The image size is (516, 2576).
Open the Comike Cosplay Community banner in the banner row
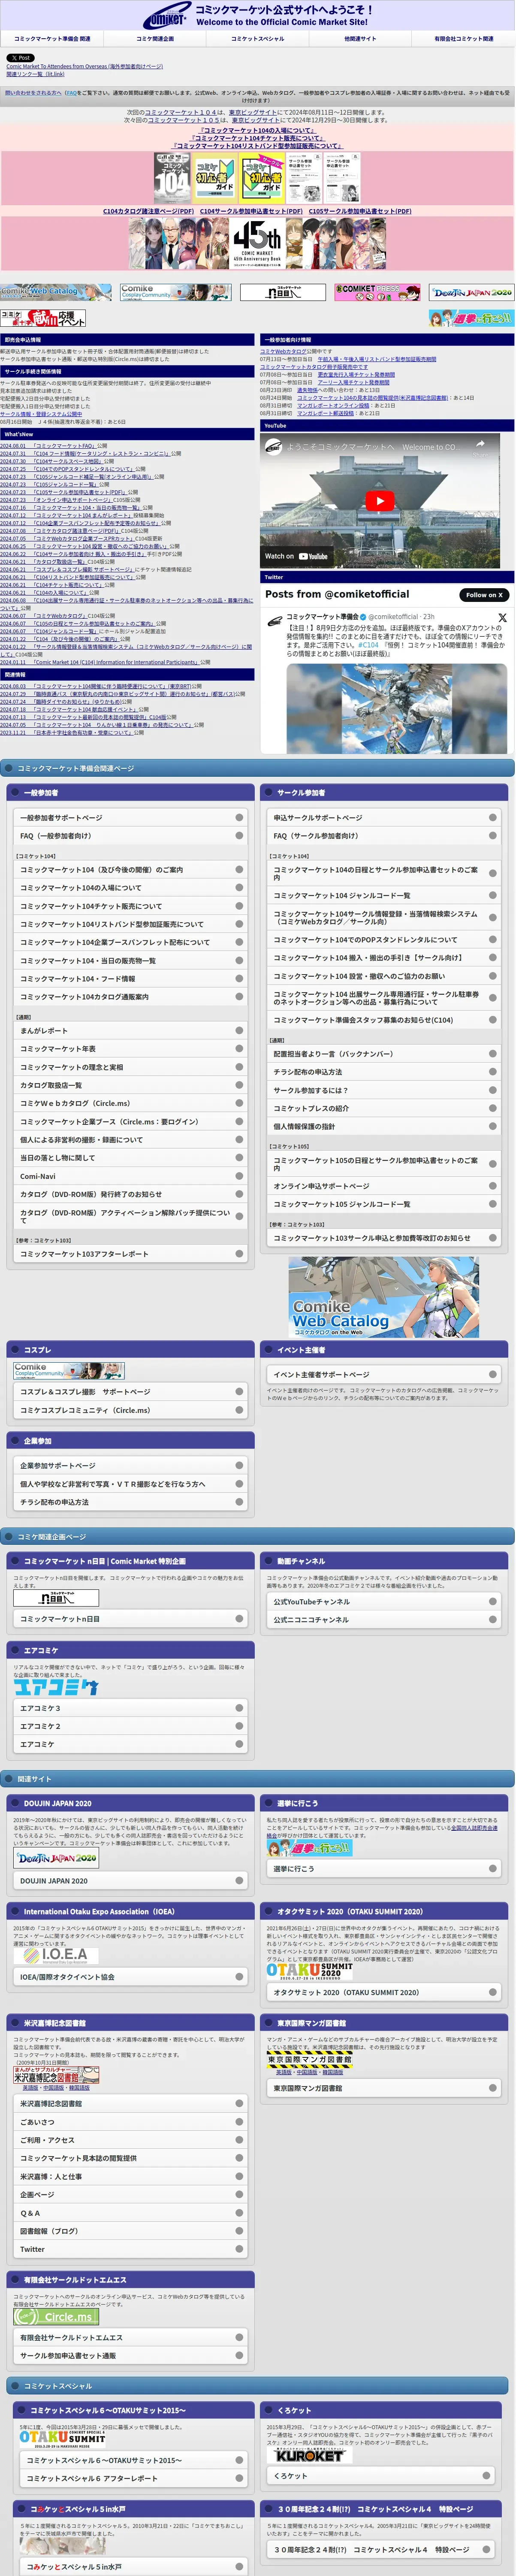175,292
